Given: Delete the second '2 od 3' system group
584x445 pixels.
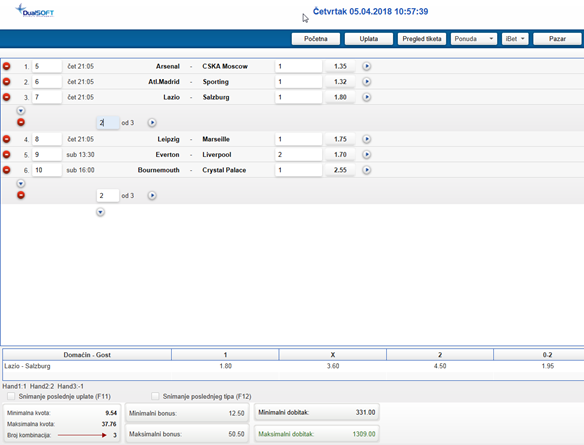Looking at the screenshot, I should 21,195.
